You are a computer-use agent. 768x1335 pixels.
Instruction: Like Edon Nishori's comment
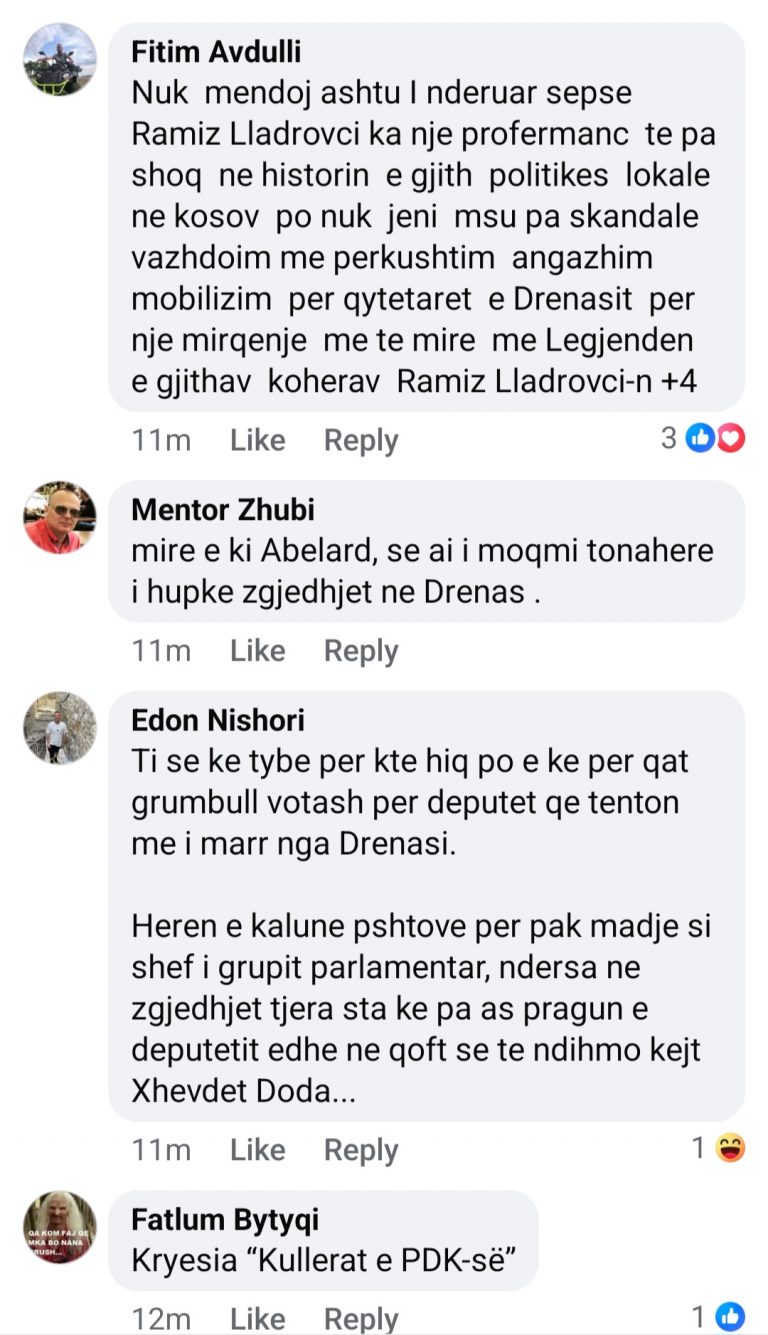[257, 1150]
